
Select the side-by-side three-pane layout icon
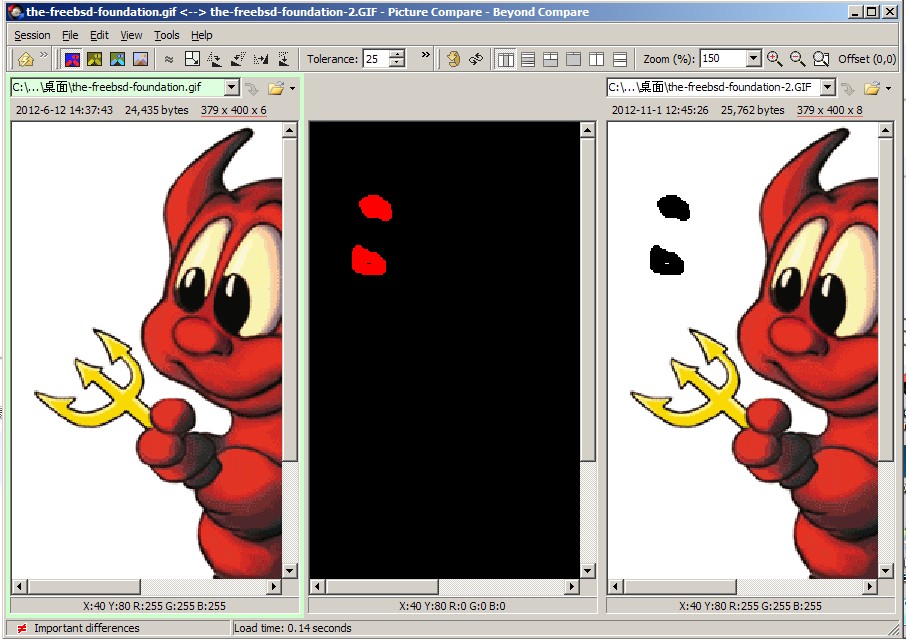pyautogui.click(x=506, y=59)
